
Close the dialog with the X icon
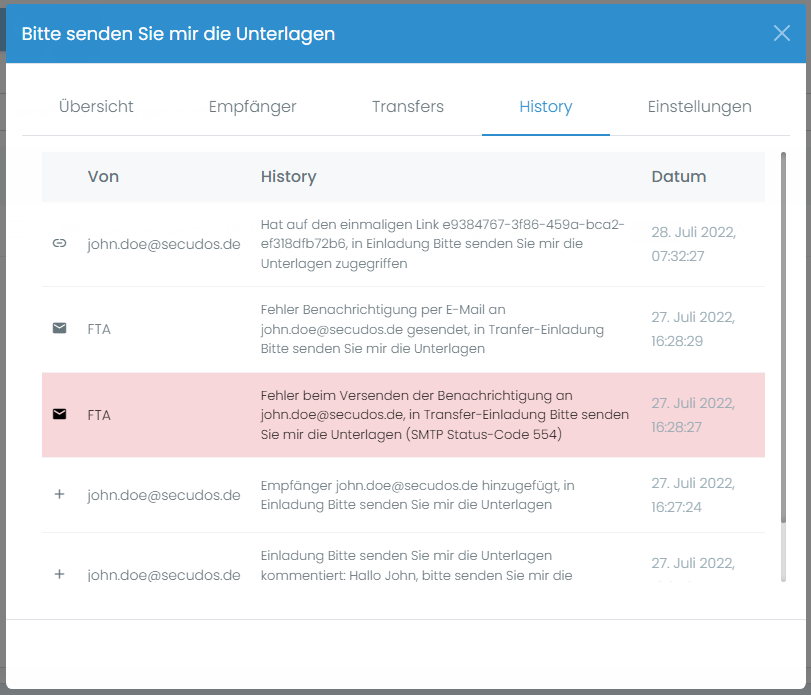point(782,33)
